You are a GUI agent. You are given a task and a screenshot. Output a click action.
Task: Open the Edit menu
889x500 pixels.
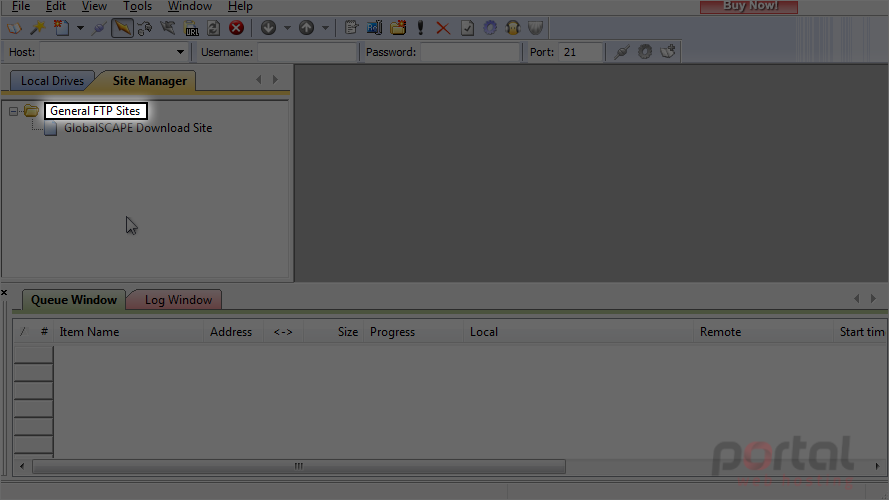click(x=56, y=6)
